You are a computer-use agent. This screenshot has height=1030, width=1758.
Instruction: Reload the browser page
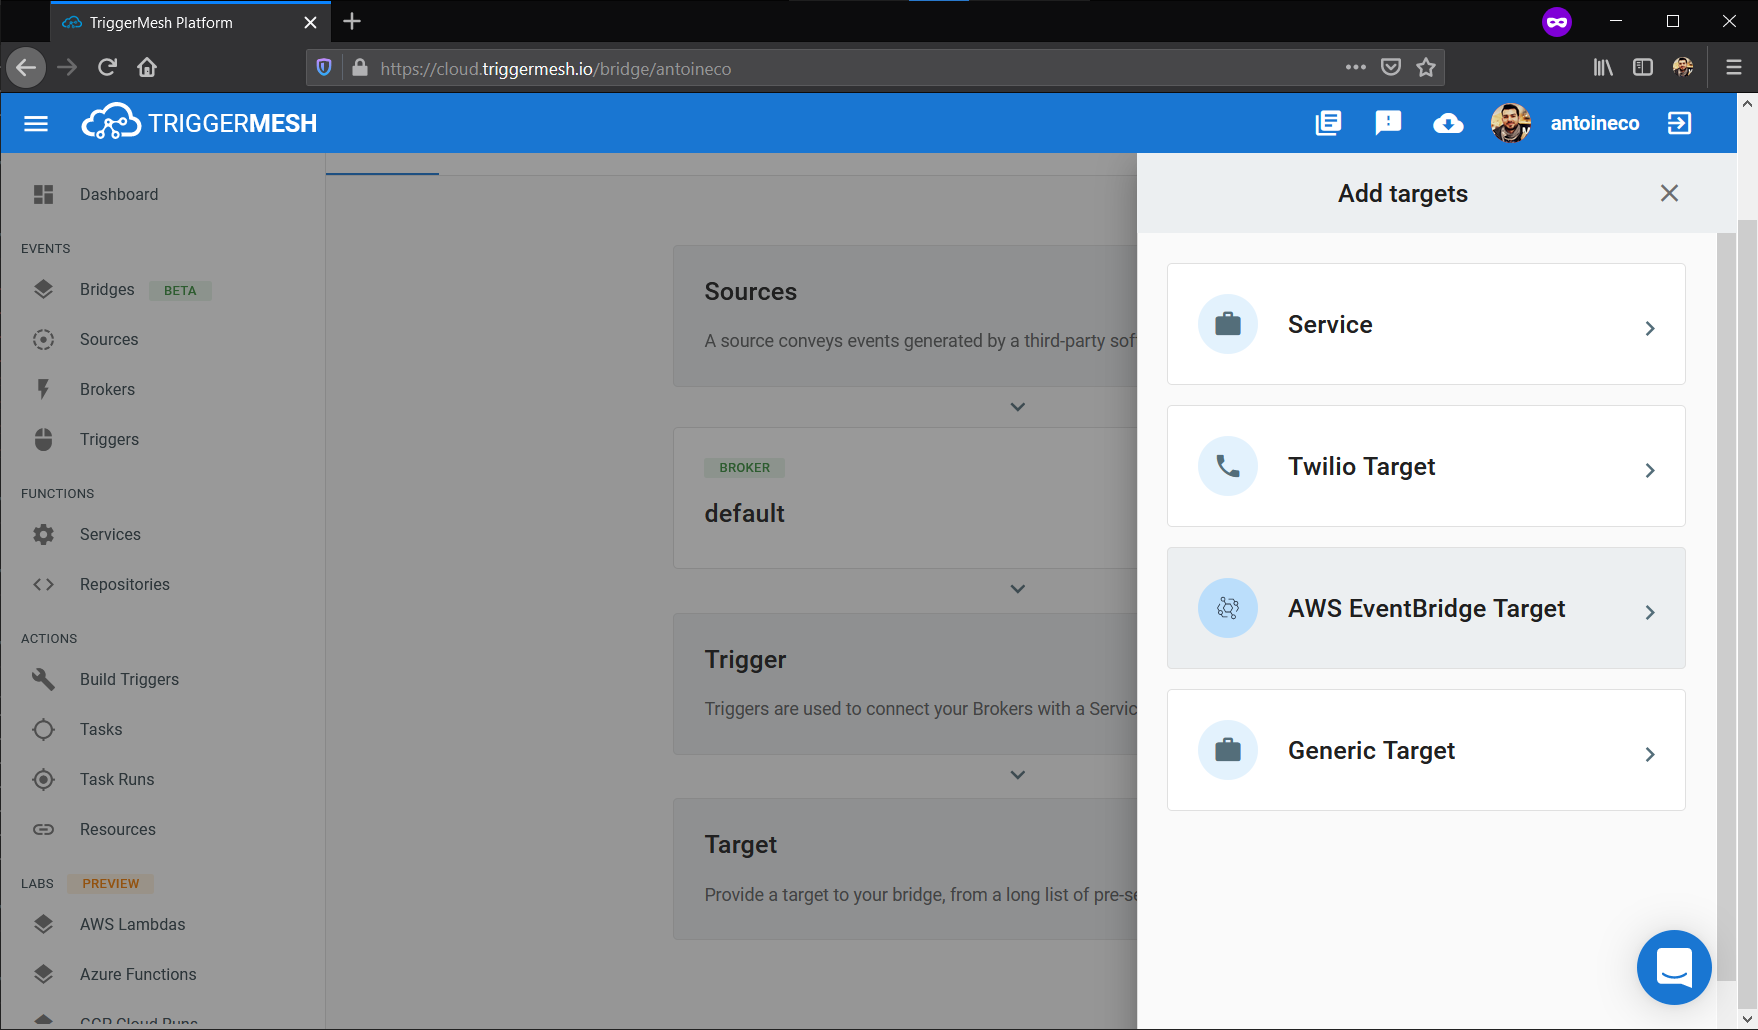(x=107, y=67)
